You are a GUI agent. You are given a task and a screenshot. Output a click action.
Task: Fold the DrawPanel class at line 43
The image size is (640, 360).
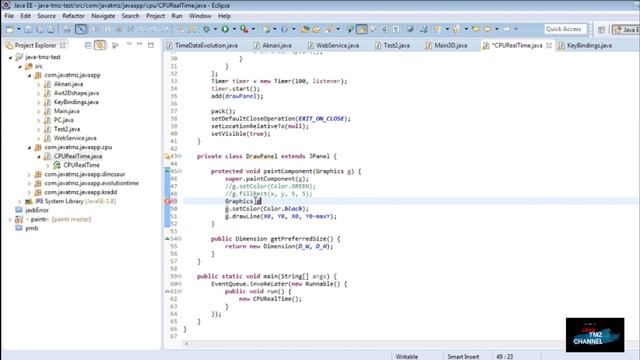click(180, 156)
